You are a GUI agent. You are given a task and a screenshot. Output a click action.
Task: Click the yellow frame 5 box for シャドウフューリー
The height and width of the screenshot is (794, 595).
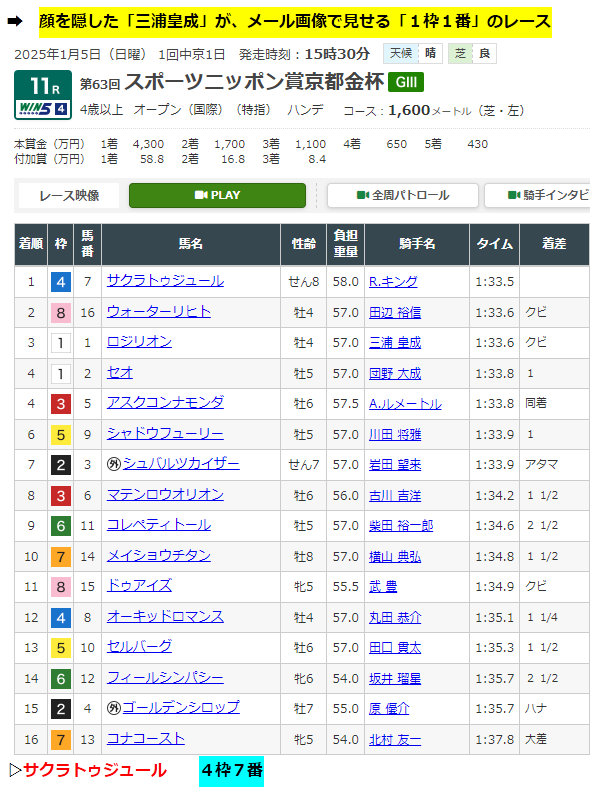[x=61, y=434]
